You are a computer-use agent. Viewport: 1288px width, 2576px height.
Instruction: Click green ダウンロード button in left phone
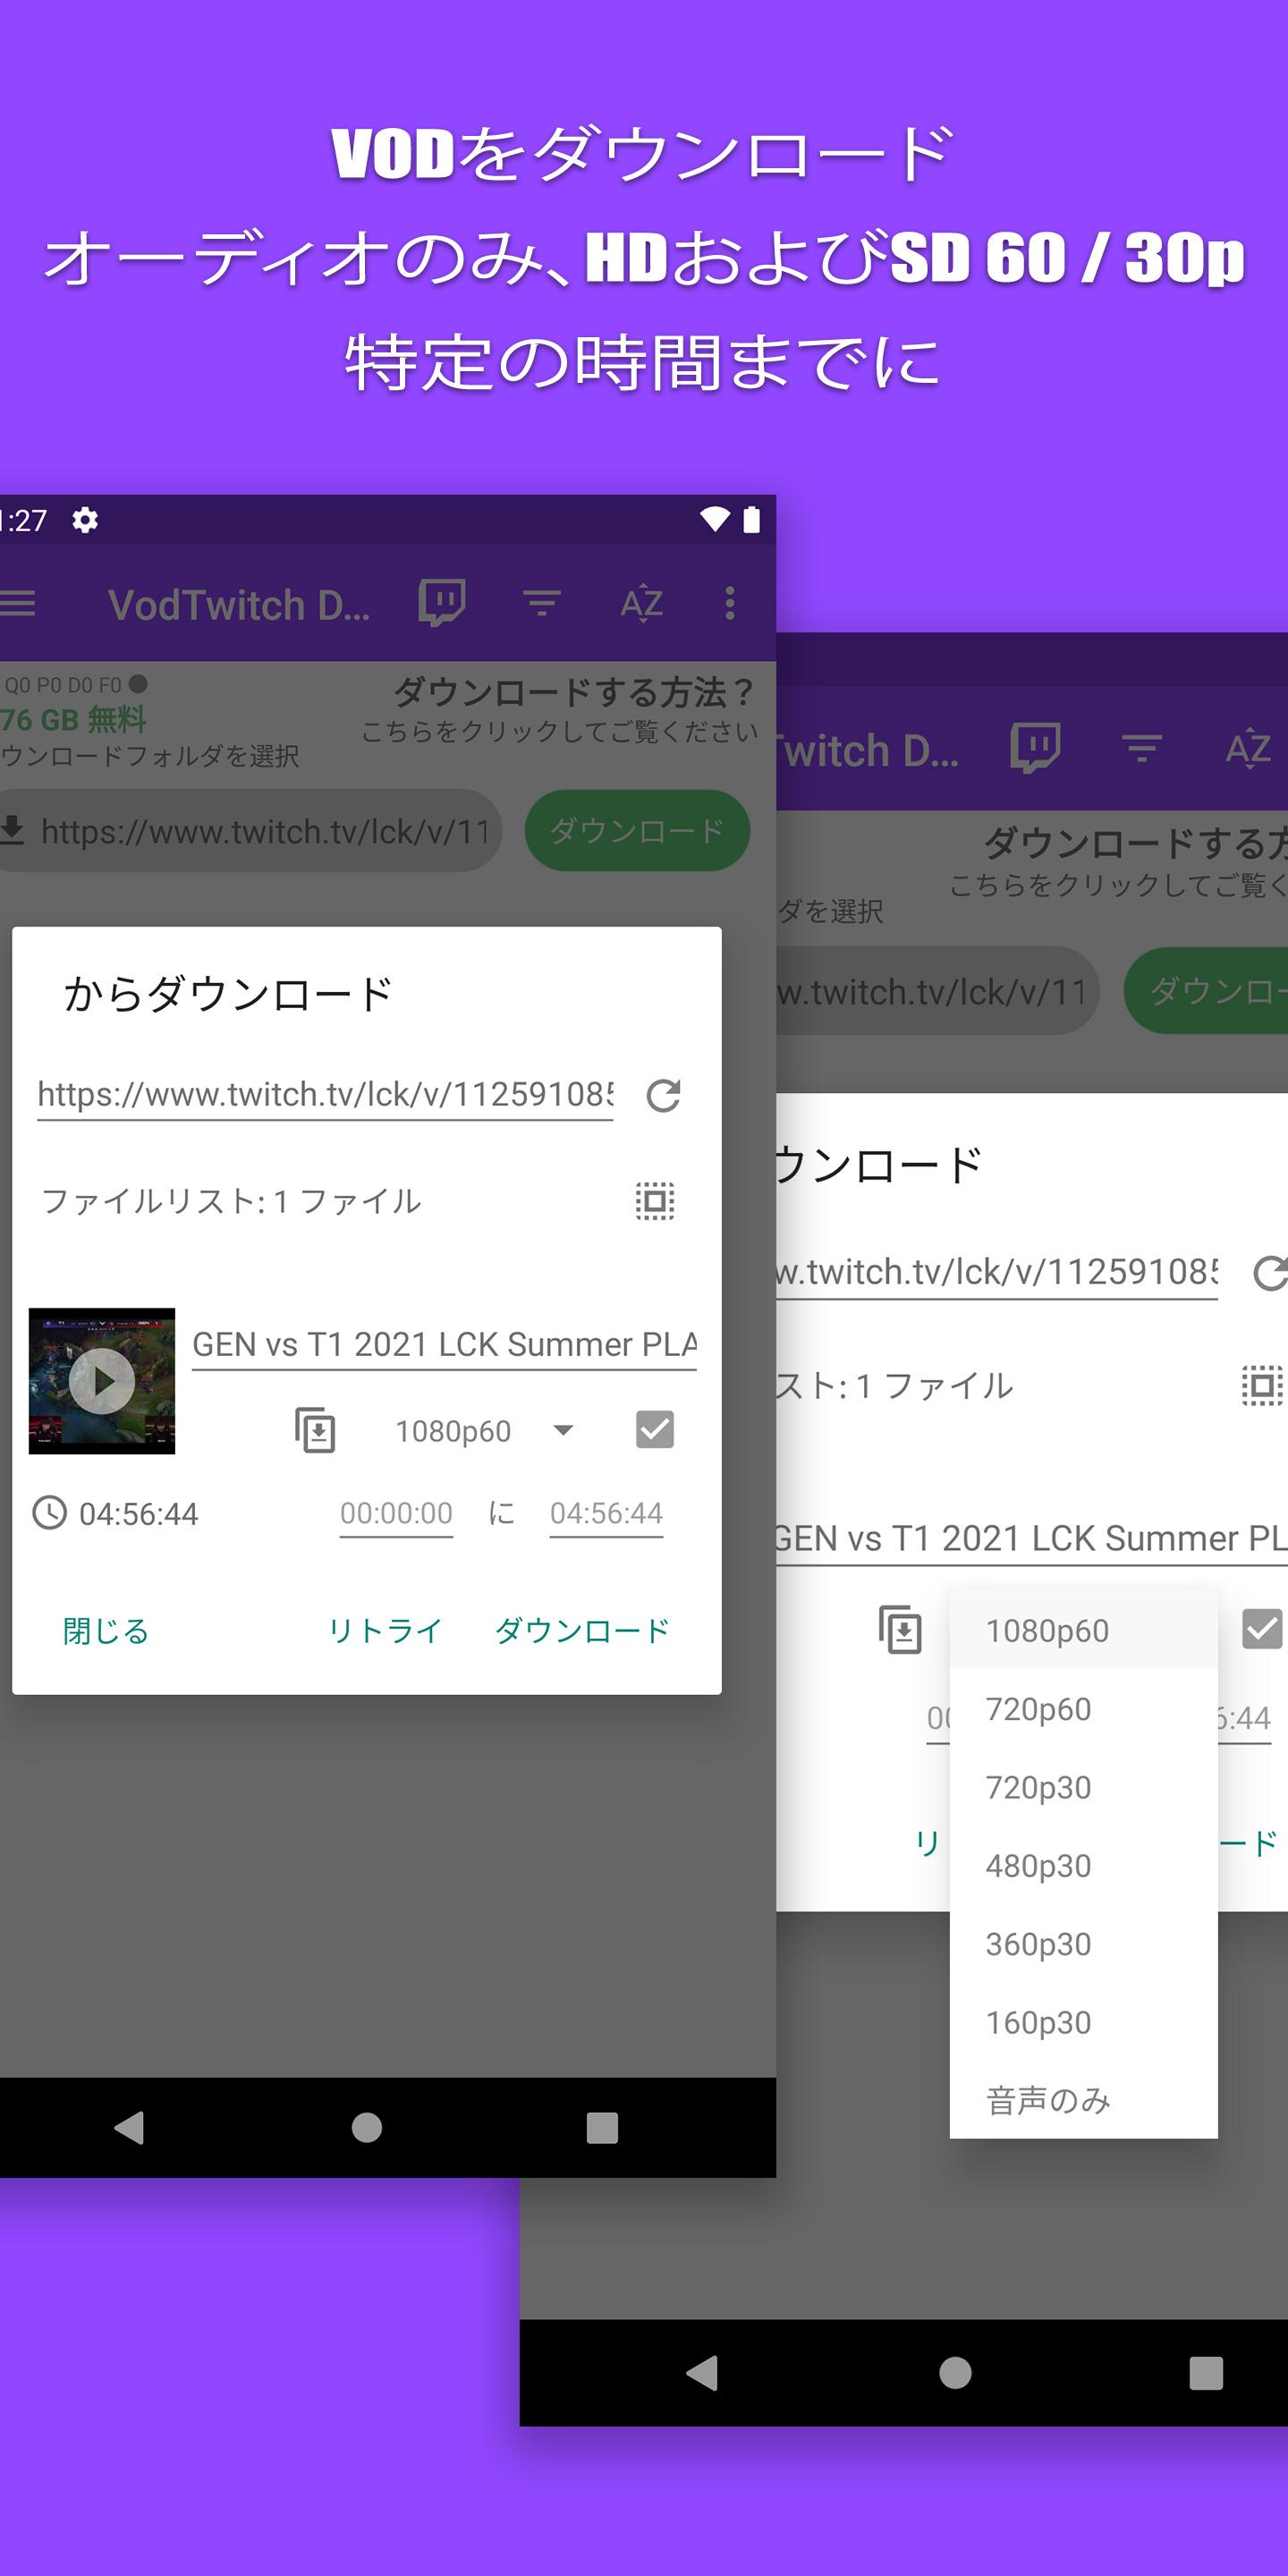[637, 831]
